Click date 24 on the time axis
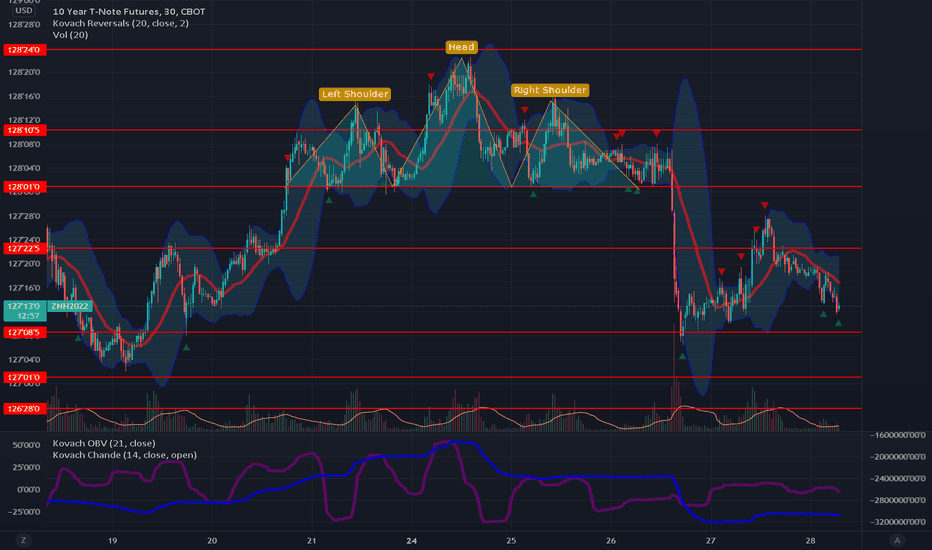The width and height of the screenshot is (932, 550). (411, 540)
